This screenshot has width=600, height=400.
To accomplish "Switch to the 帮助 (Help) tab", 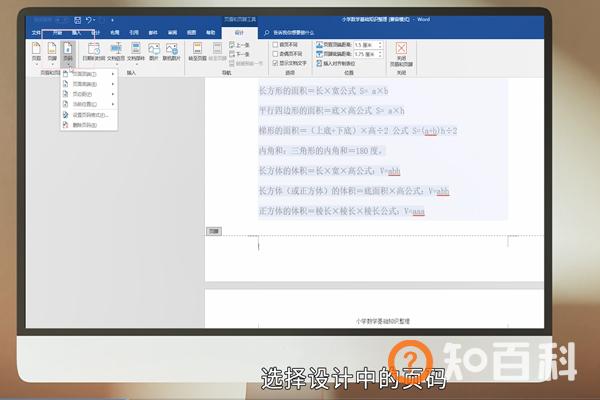I will 210,33.
